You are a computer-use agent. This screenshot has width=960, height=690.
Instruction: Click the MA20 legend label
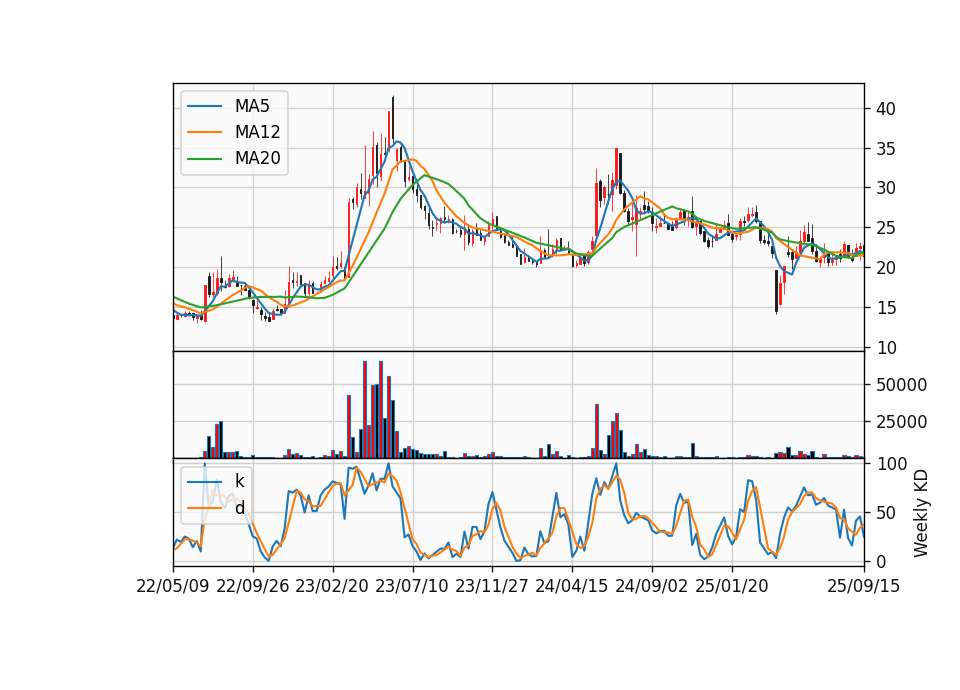tap(257, 158)
